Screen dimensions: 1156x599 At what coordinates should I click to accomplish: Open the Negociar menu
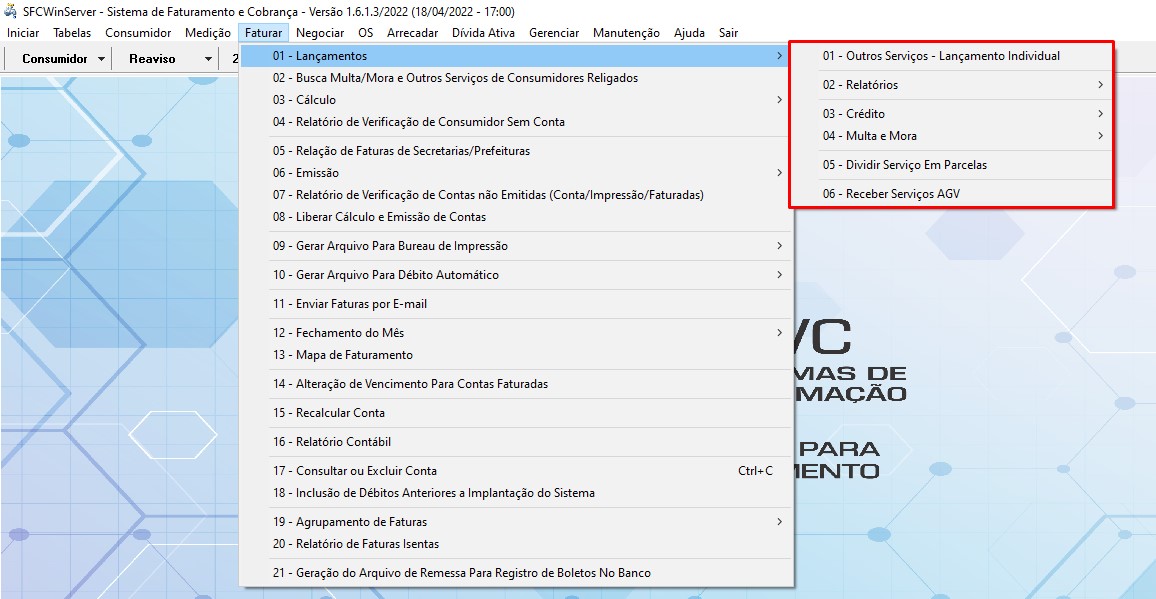point(320,33)
